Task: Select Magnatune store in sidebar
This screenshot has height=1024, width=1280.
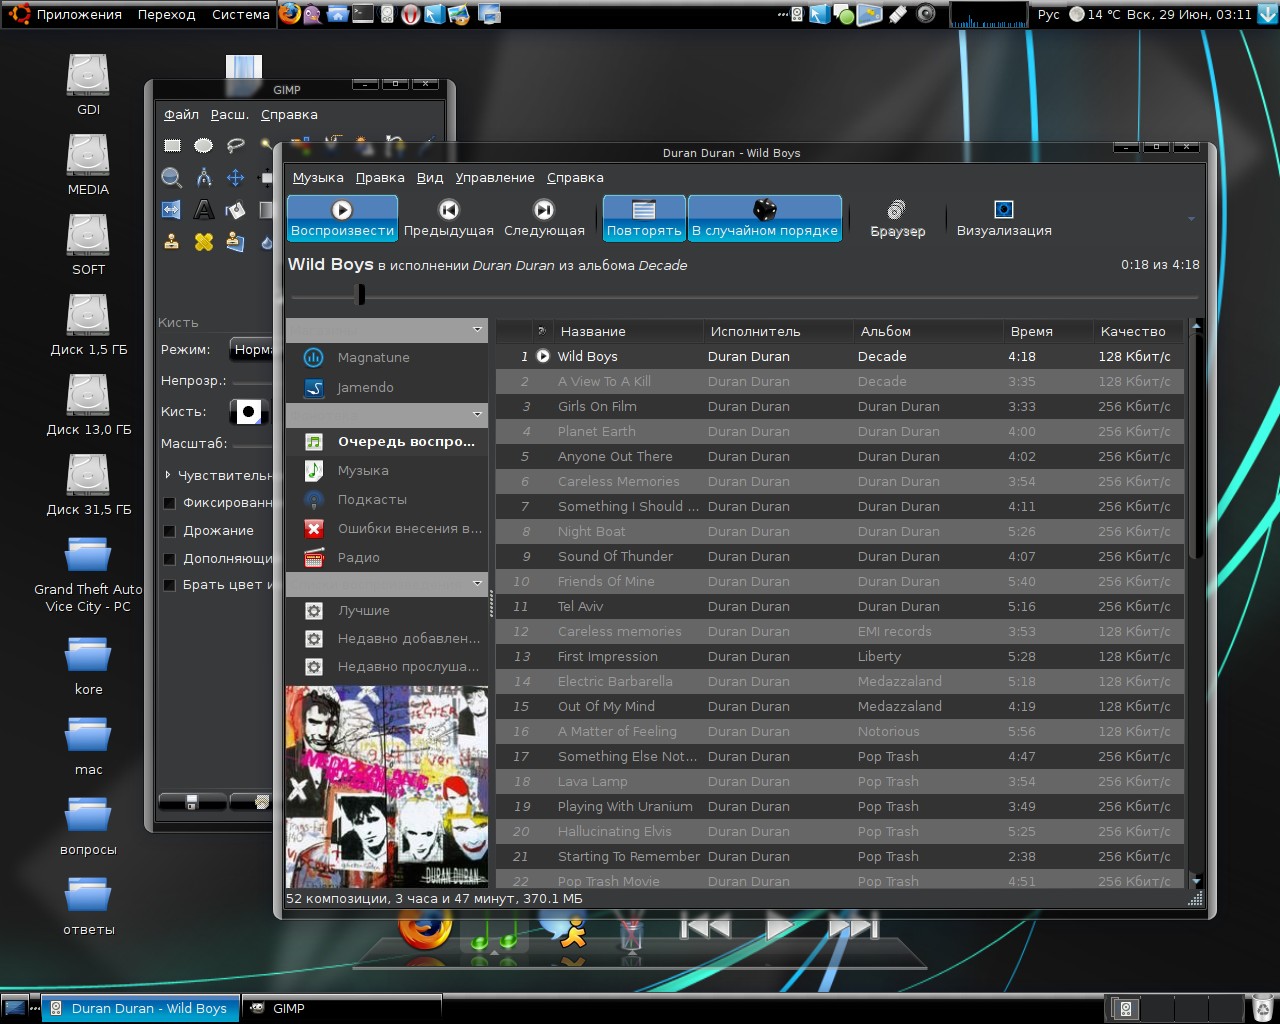Action: point(387,357)
